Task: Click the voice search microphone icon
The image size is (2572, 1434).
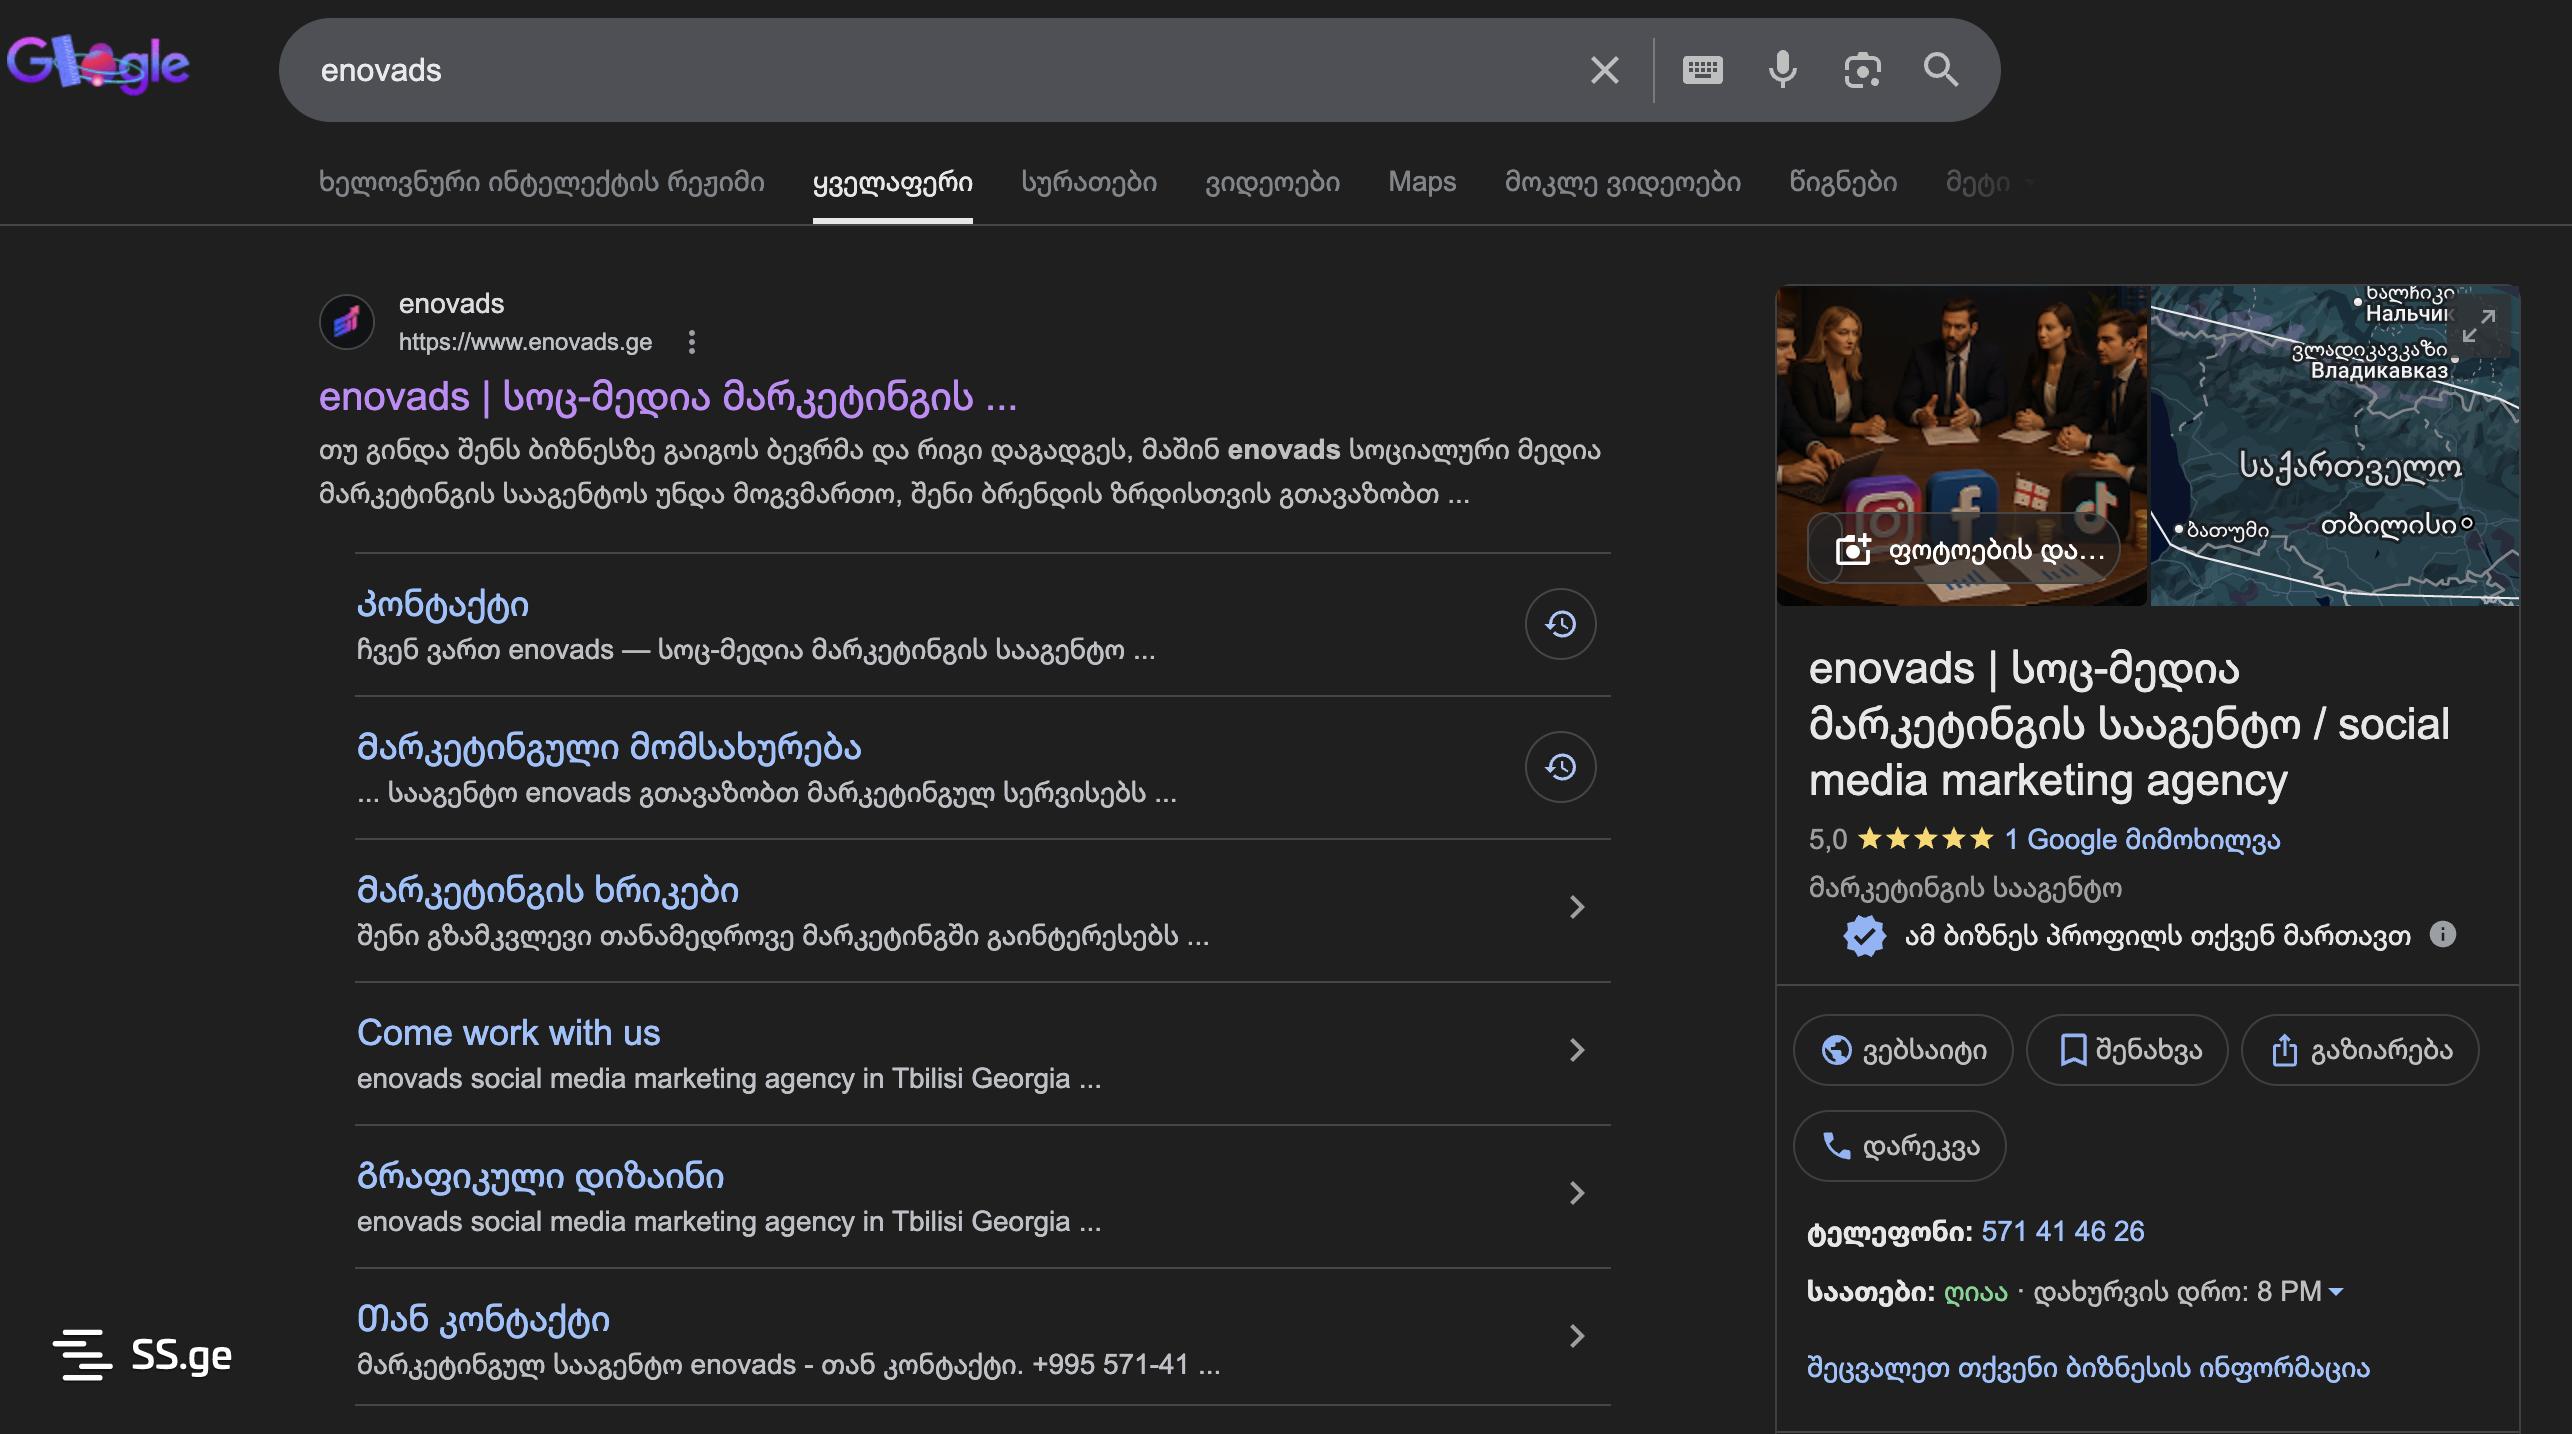Action: click(x=1782, y=70)
